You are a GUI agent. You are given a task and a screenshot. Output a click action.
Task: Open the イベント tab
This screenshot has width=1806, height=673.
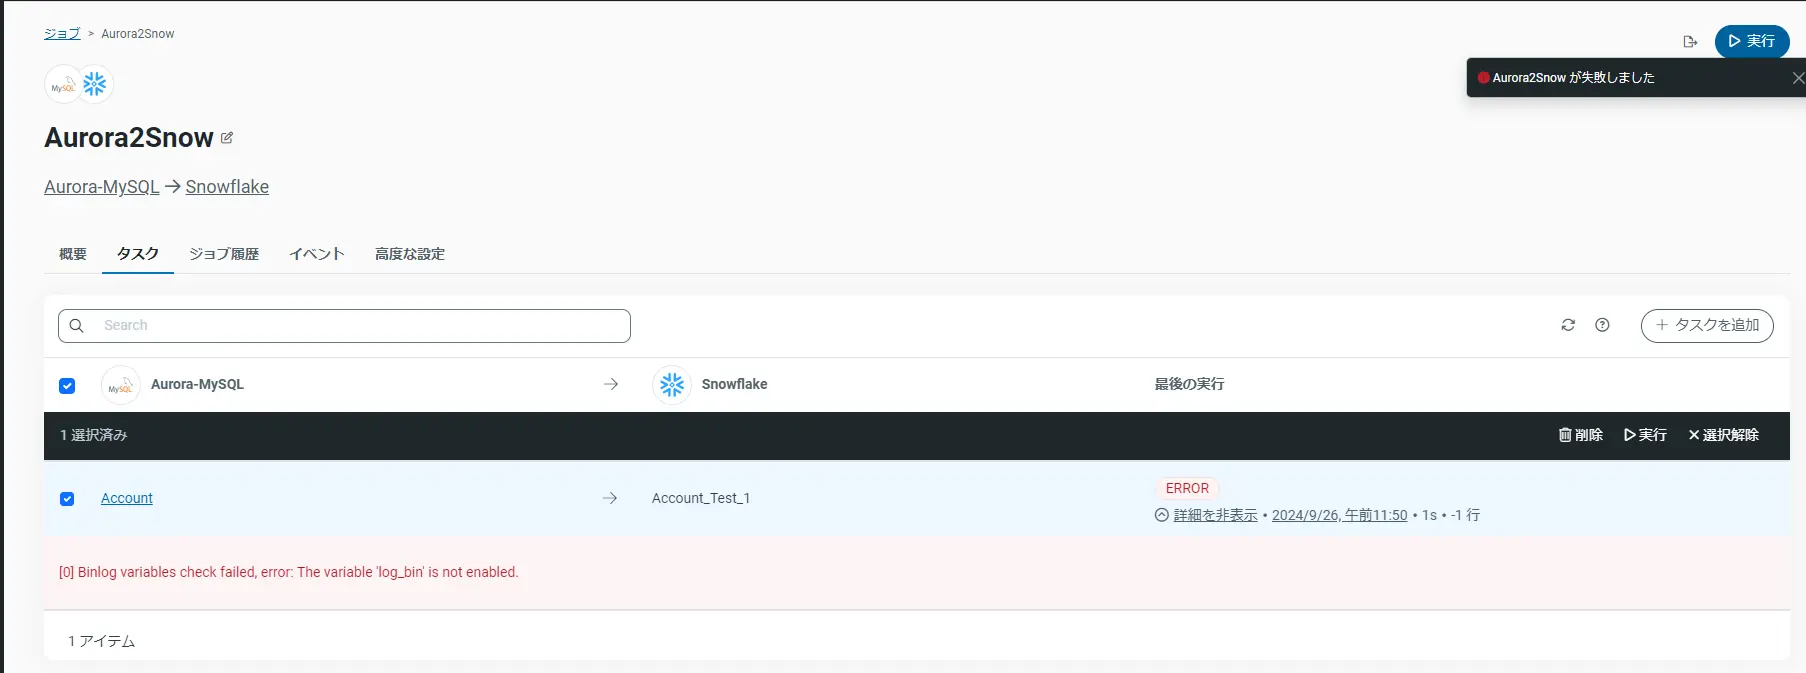(317, 254)
